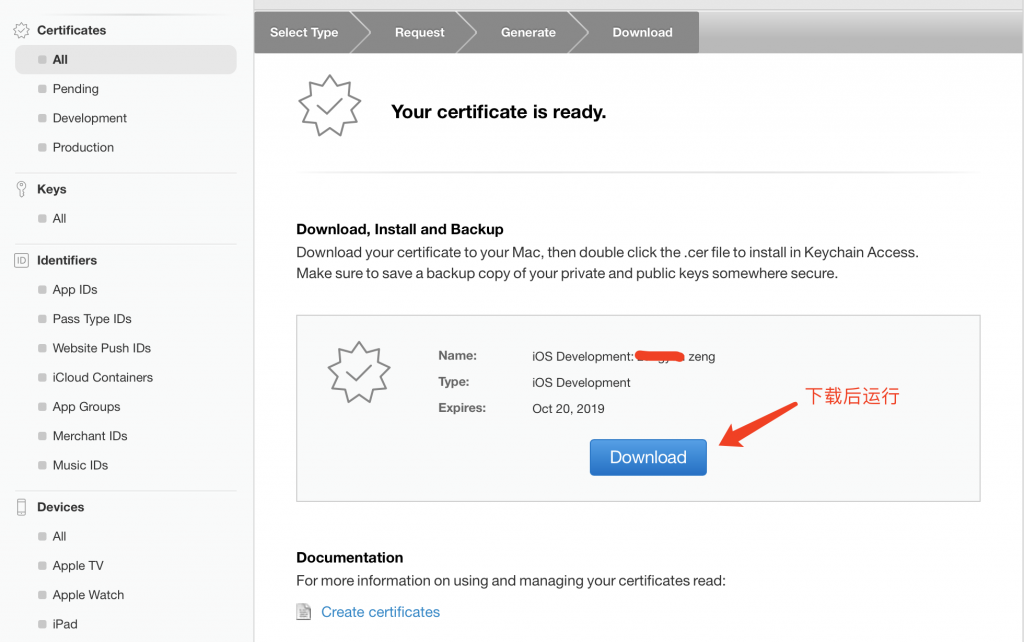Show Pending certificates
1024x642 pixels.
75,89
